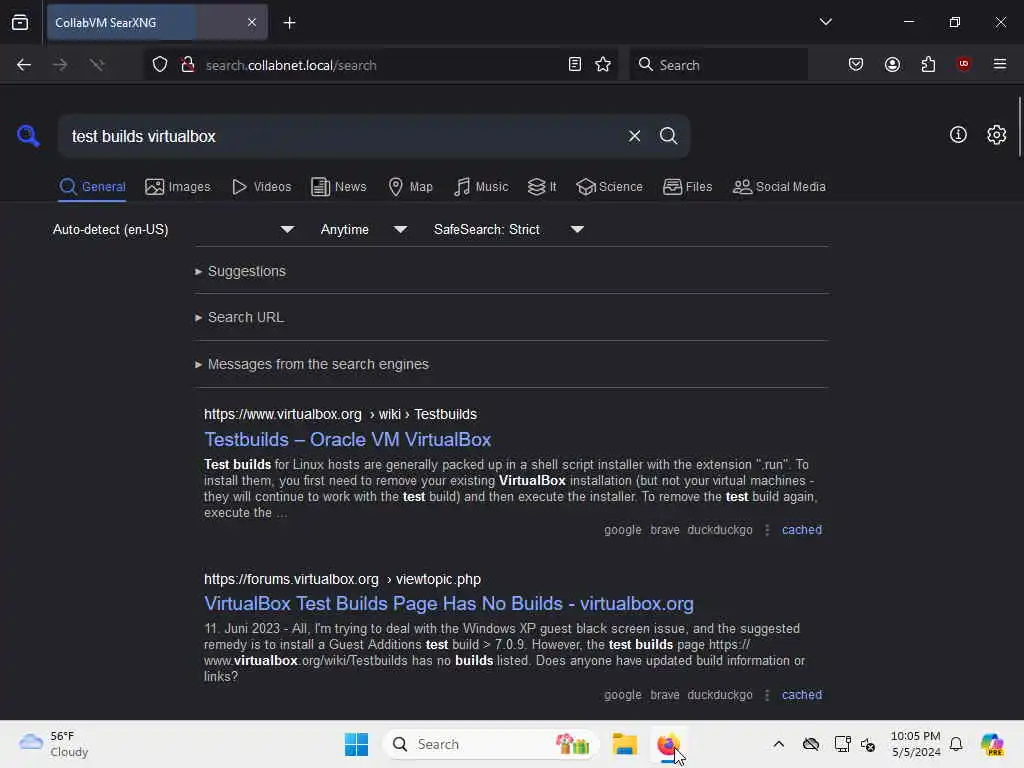1024x768 pixels.
Task: Click inside the 'test builds virtualbox' query field
Action: tap(340, 136)
